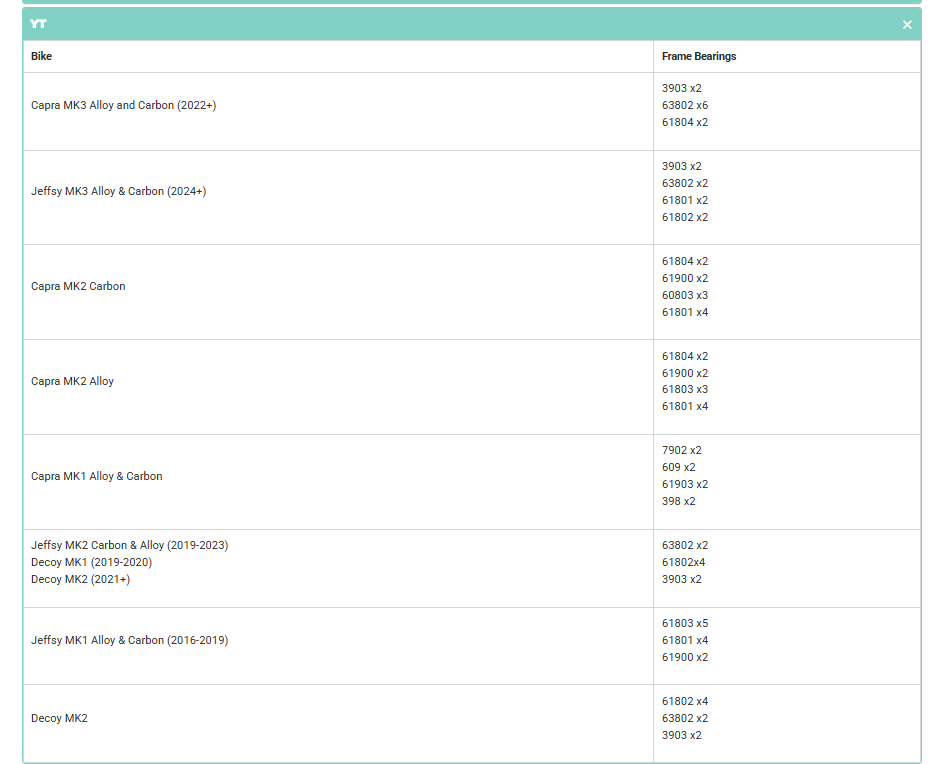Select Capra MK3 Alloy and Carbon (2022+) row

pyautogui.click(x=123, y=105)
